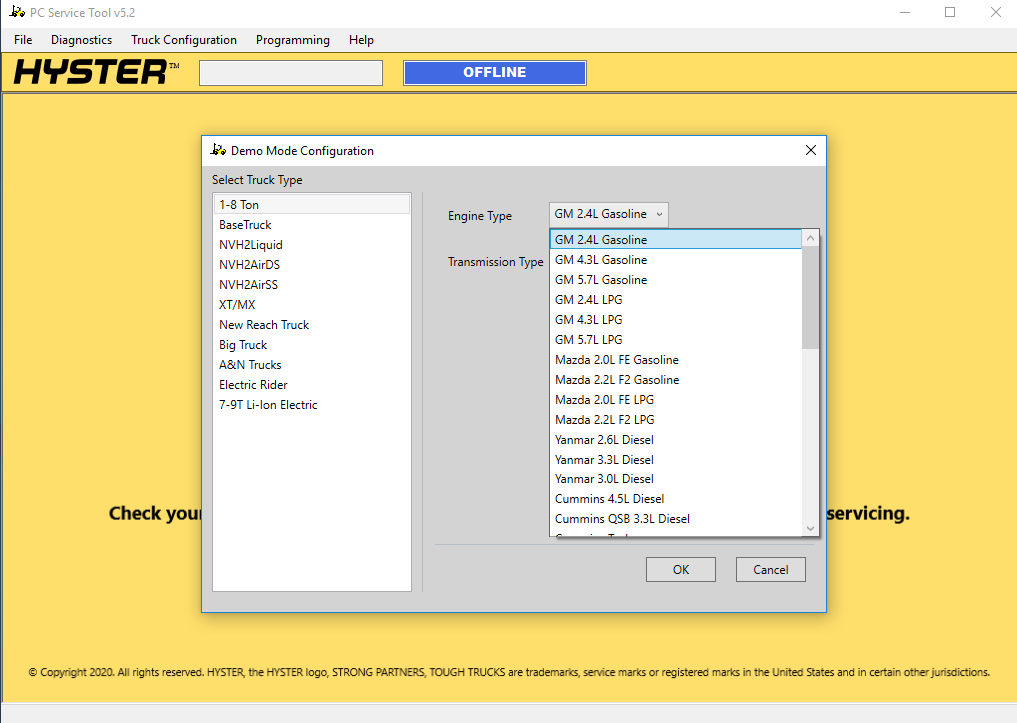1017x723 pixels.
Task: Open the Diagnostics menu
Action: (81, 40)
